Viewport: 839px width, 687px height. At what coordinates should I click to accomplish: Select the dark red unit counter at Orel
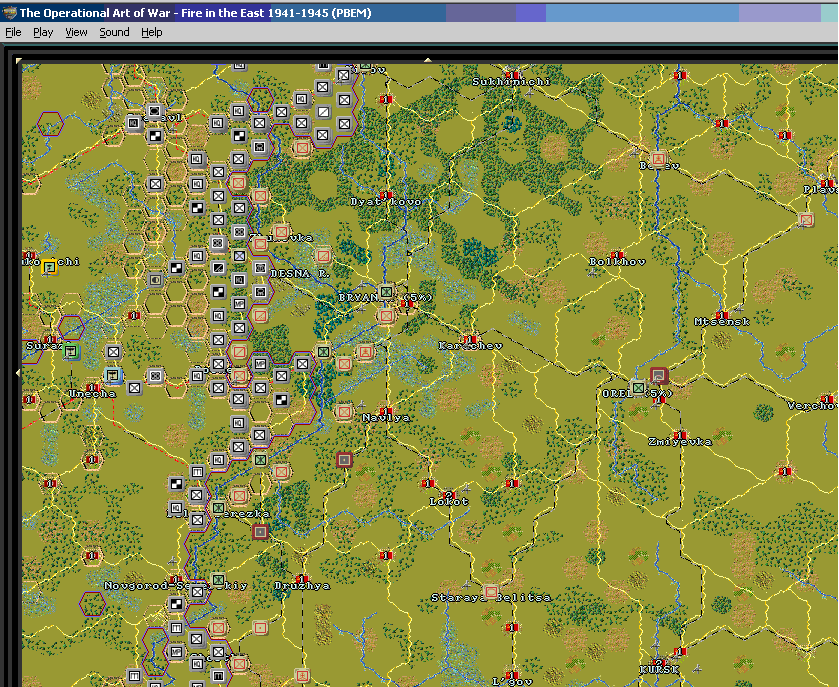tap(659, 376)
